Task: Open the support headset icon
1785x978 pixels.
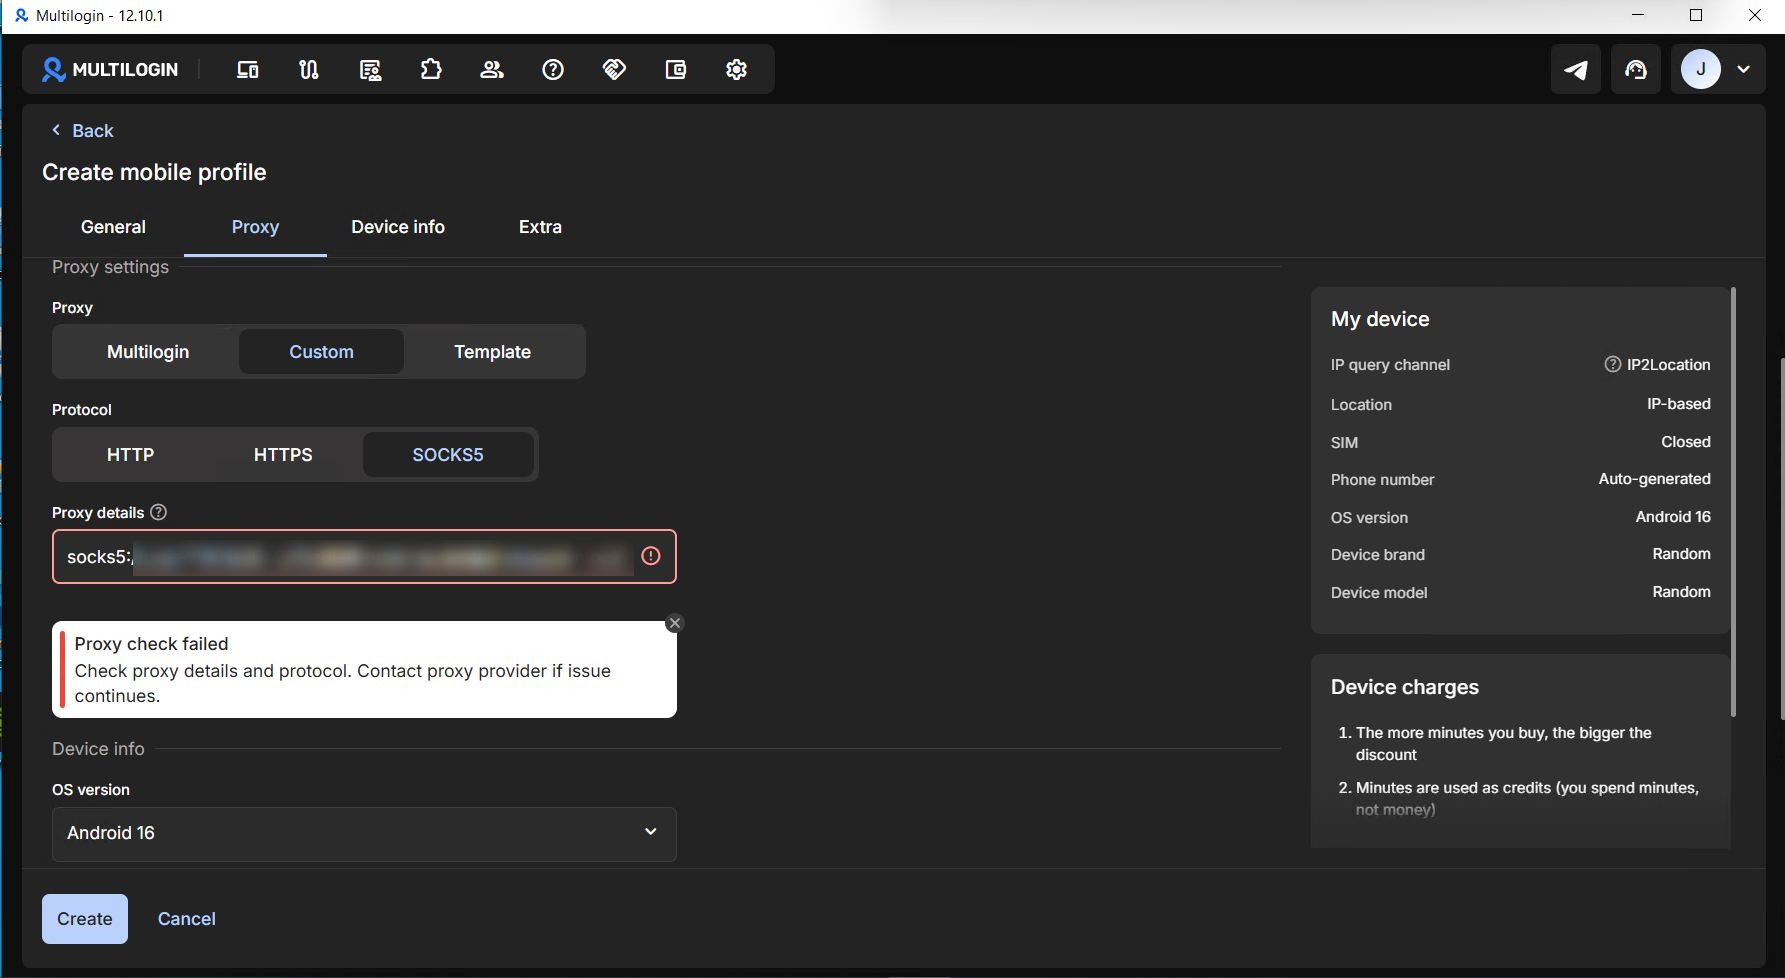Action: coord(1636,69)
